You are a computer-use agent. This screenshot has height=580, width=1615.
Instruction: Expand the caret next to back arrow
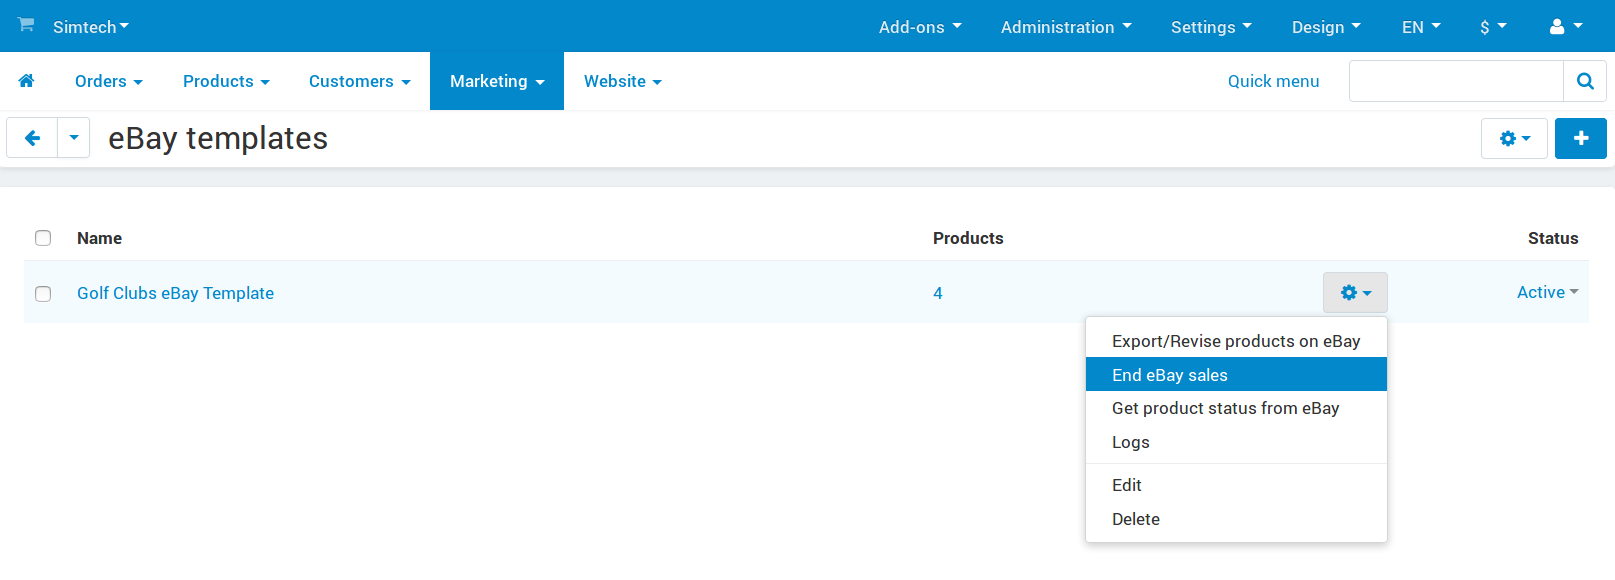tap(74, 138)
